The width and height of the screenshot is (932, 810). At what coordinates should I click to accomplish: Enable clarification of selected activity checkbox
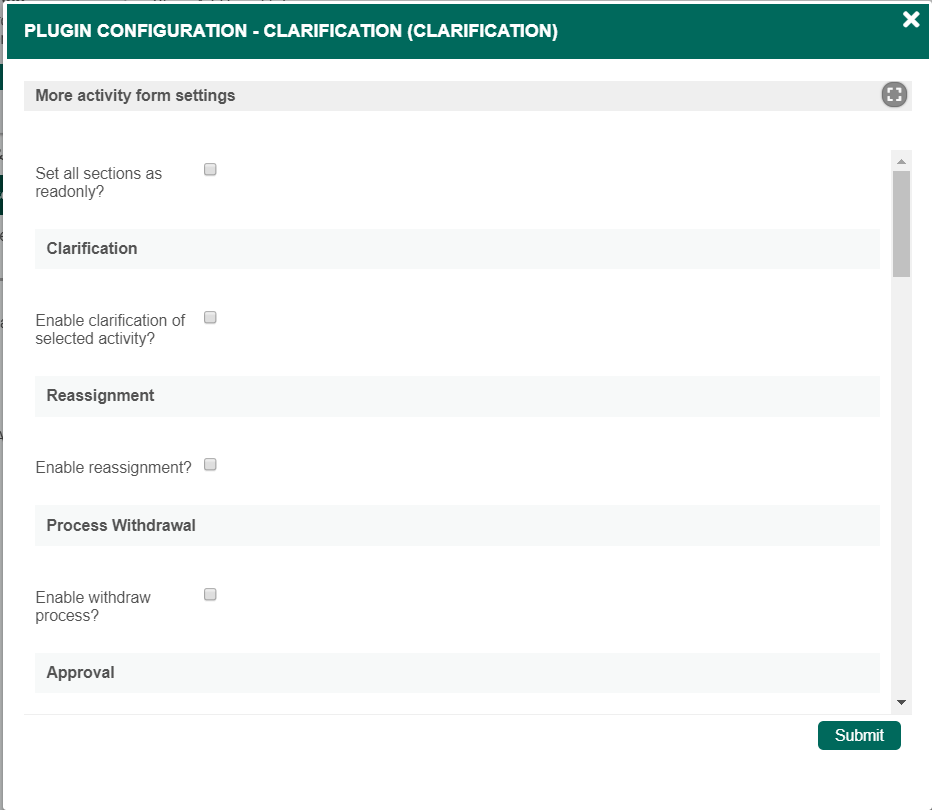(x=210, y=317)
